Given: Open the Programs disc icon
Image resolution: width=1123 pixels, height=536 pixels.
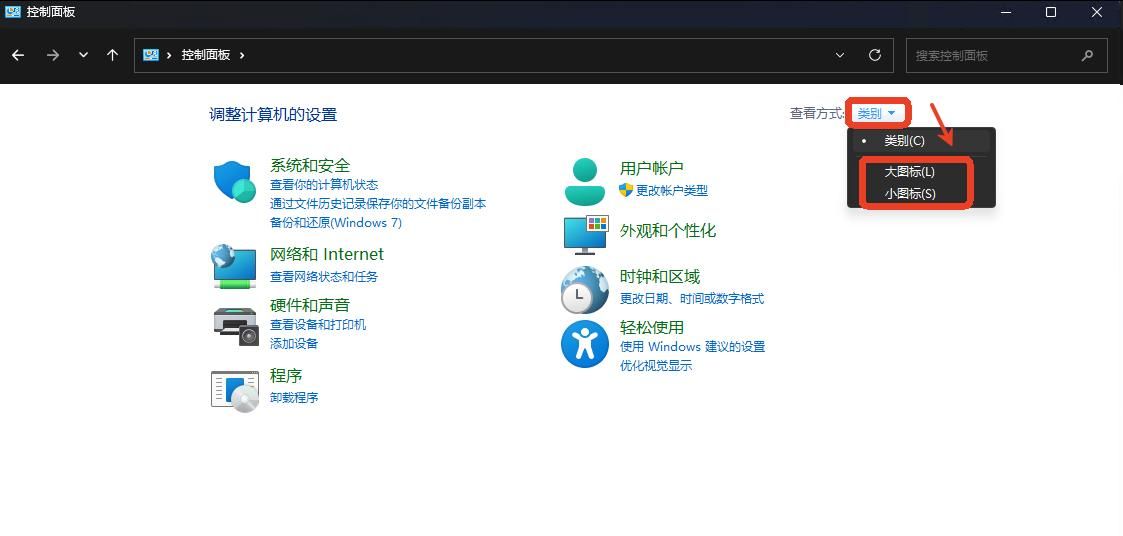Looking at the screenshot, I should click(x=235, y=389).
